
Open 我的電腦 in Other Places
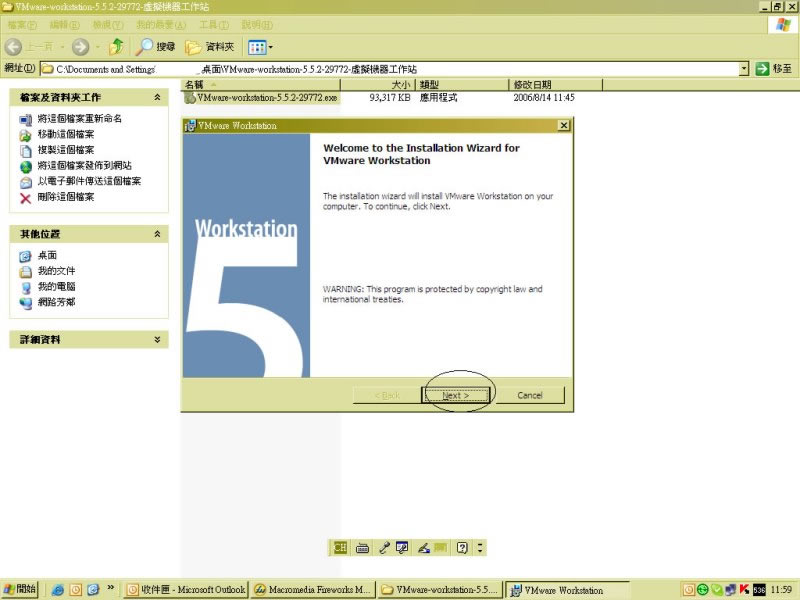56,286
